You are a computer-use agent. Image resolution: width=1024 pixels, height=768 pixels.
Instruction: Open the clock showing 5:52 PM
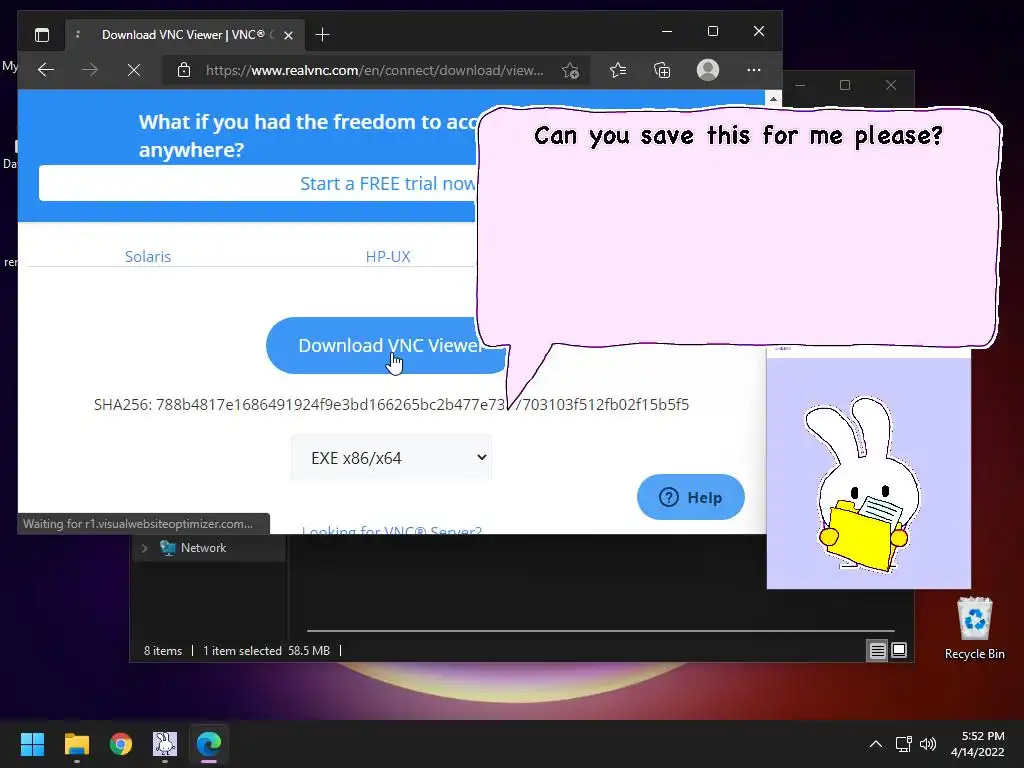point(978,744)
